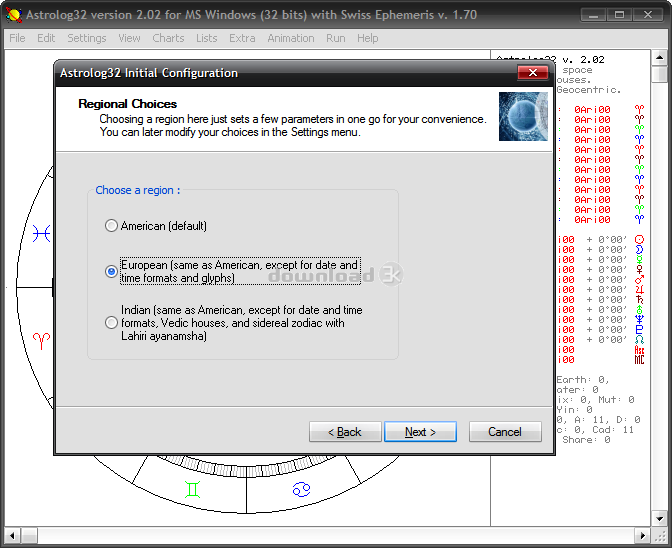672x548 pixels.
Task: Click the horizontal scrollbar thumb
Action: point(29,536)
